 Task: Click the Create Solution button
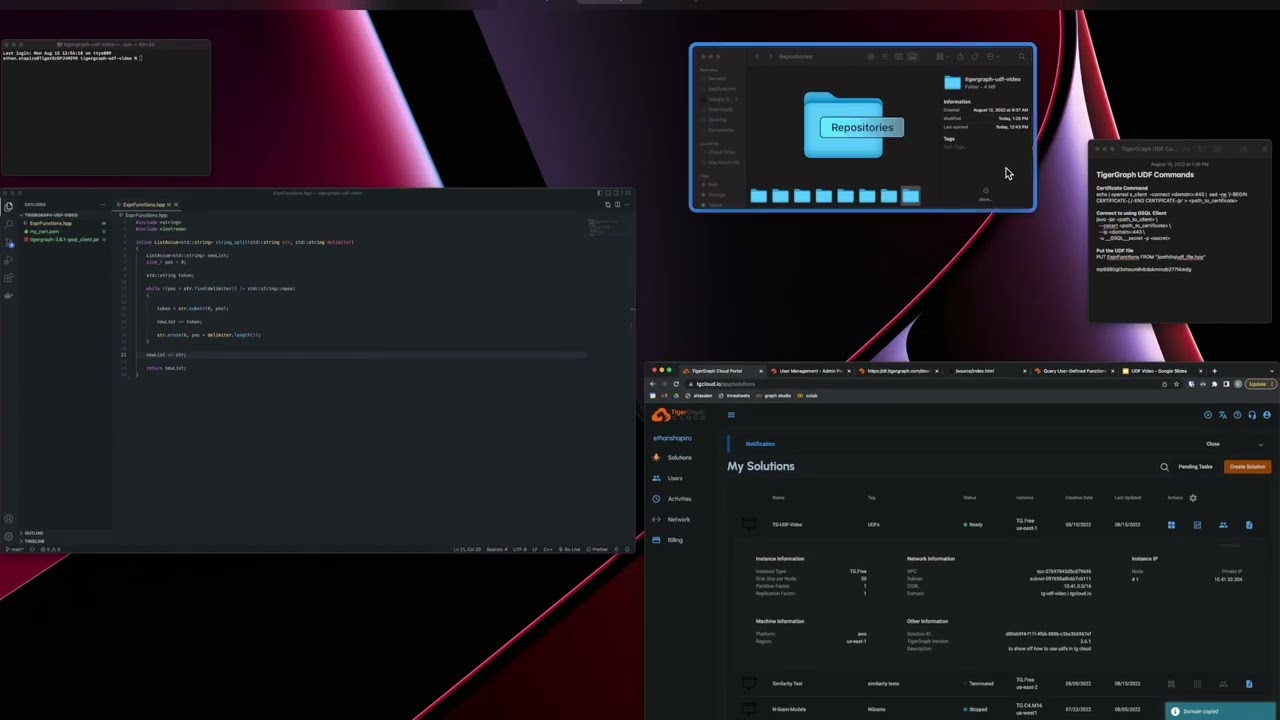pyautogui.click(x=1247, y=467)
